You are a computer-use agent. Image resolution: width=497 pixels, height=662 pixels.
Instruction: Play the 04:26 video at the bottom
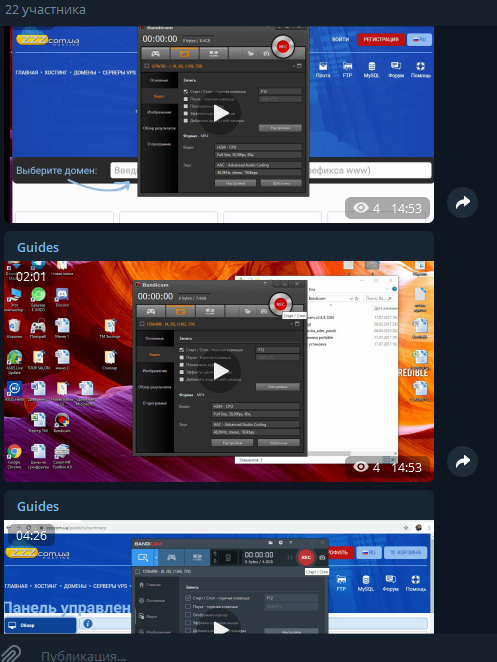[x=219, y=626]
